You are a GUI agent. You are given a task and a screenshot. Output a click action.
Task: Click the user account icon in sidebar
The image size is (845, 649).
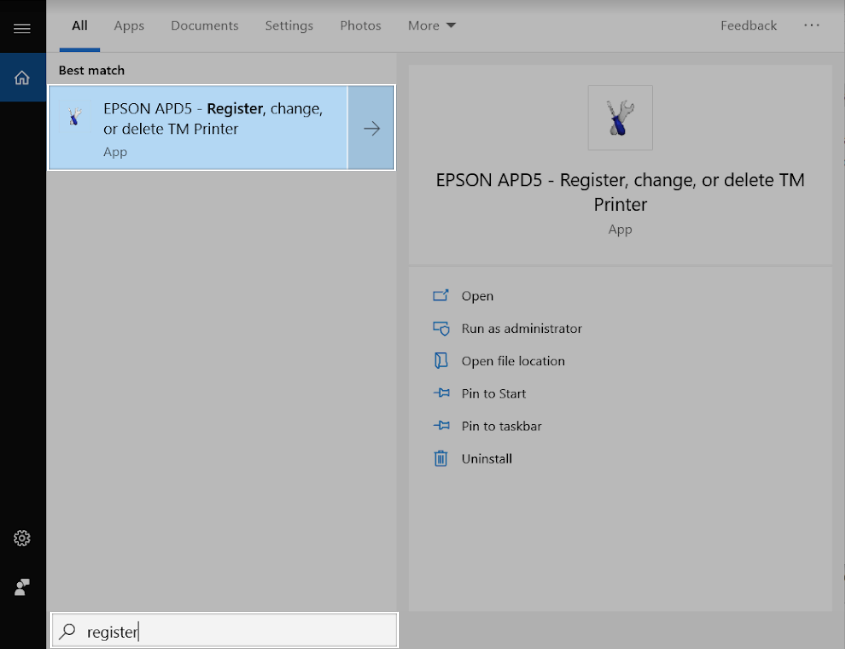[x=22, y=587]
